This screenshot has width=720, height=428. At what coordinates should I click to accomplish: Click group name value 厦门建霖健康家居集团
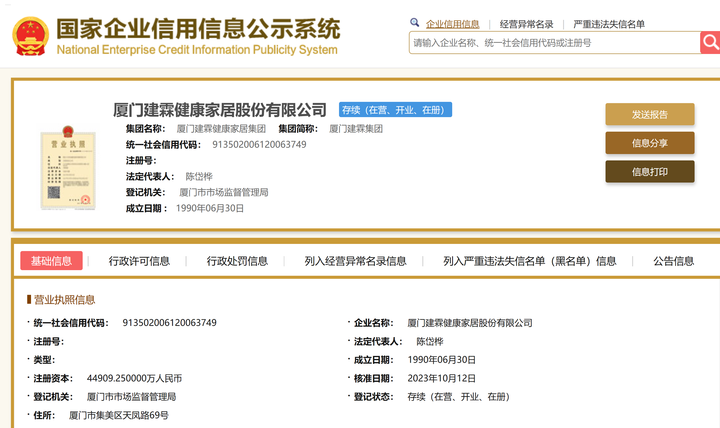click(221, 129)
